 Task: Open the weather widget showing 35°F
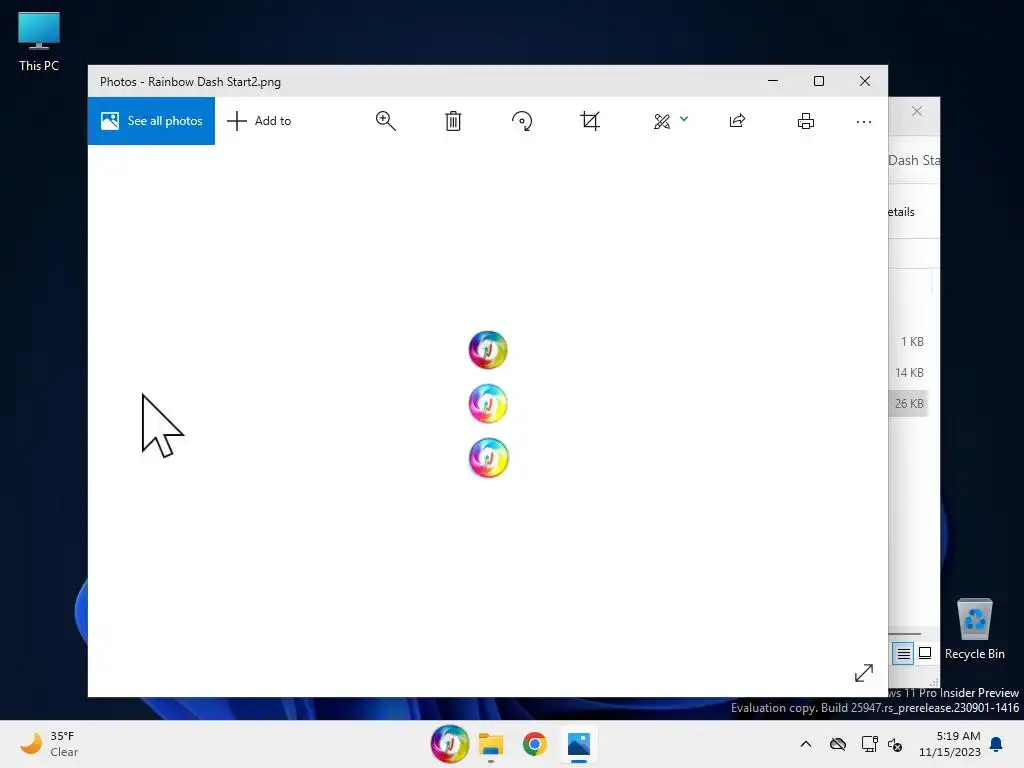50,744
